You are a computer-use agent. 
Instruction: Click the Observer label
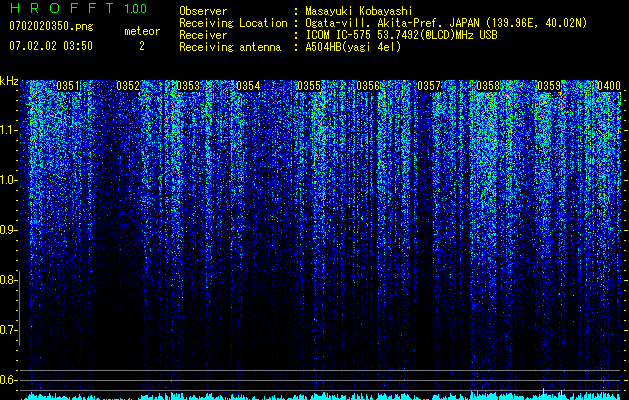point(203,11)
